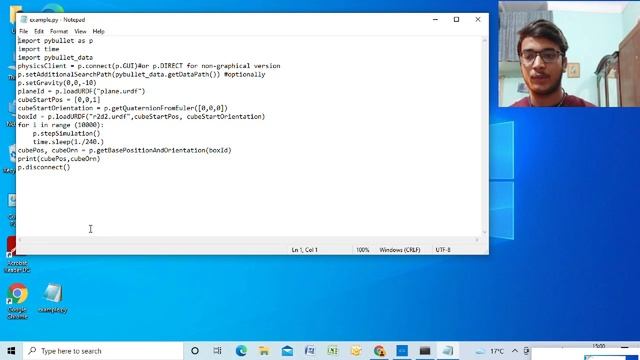Click the 'print(cubePos,cubeOrn)' line
This screenshot has height=360, width=640.
click(59, 159)
